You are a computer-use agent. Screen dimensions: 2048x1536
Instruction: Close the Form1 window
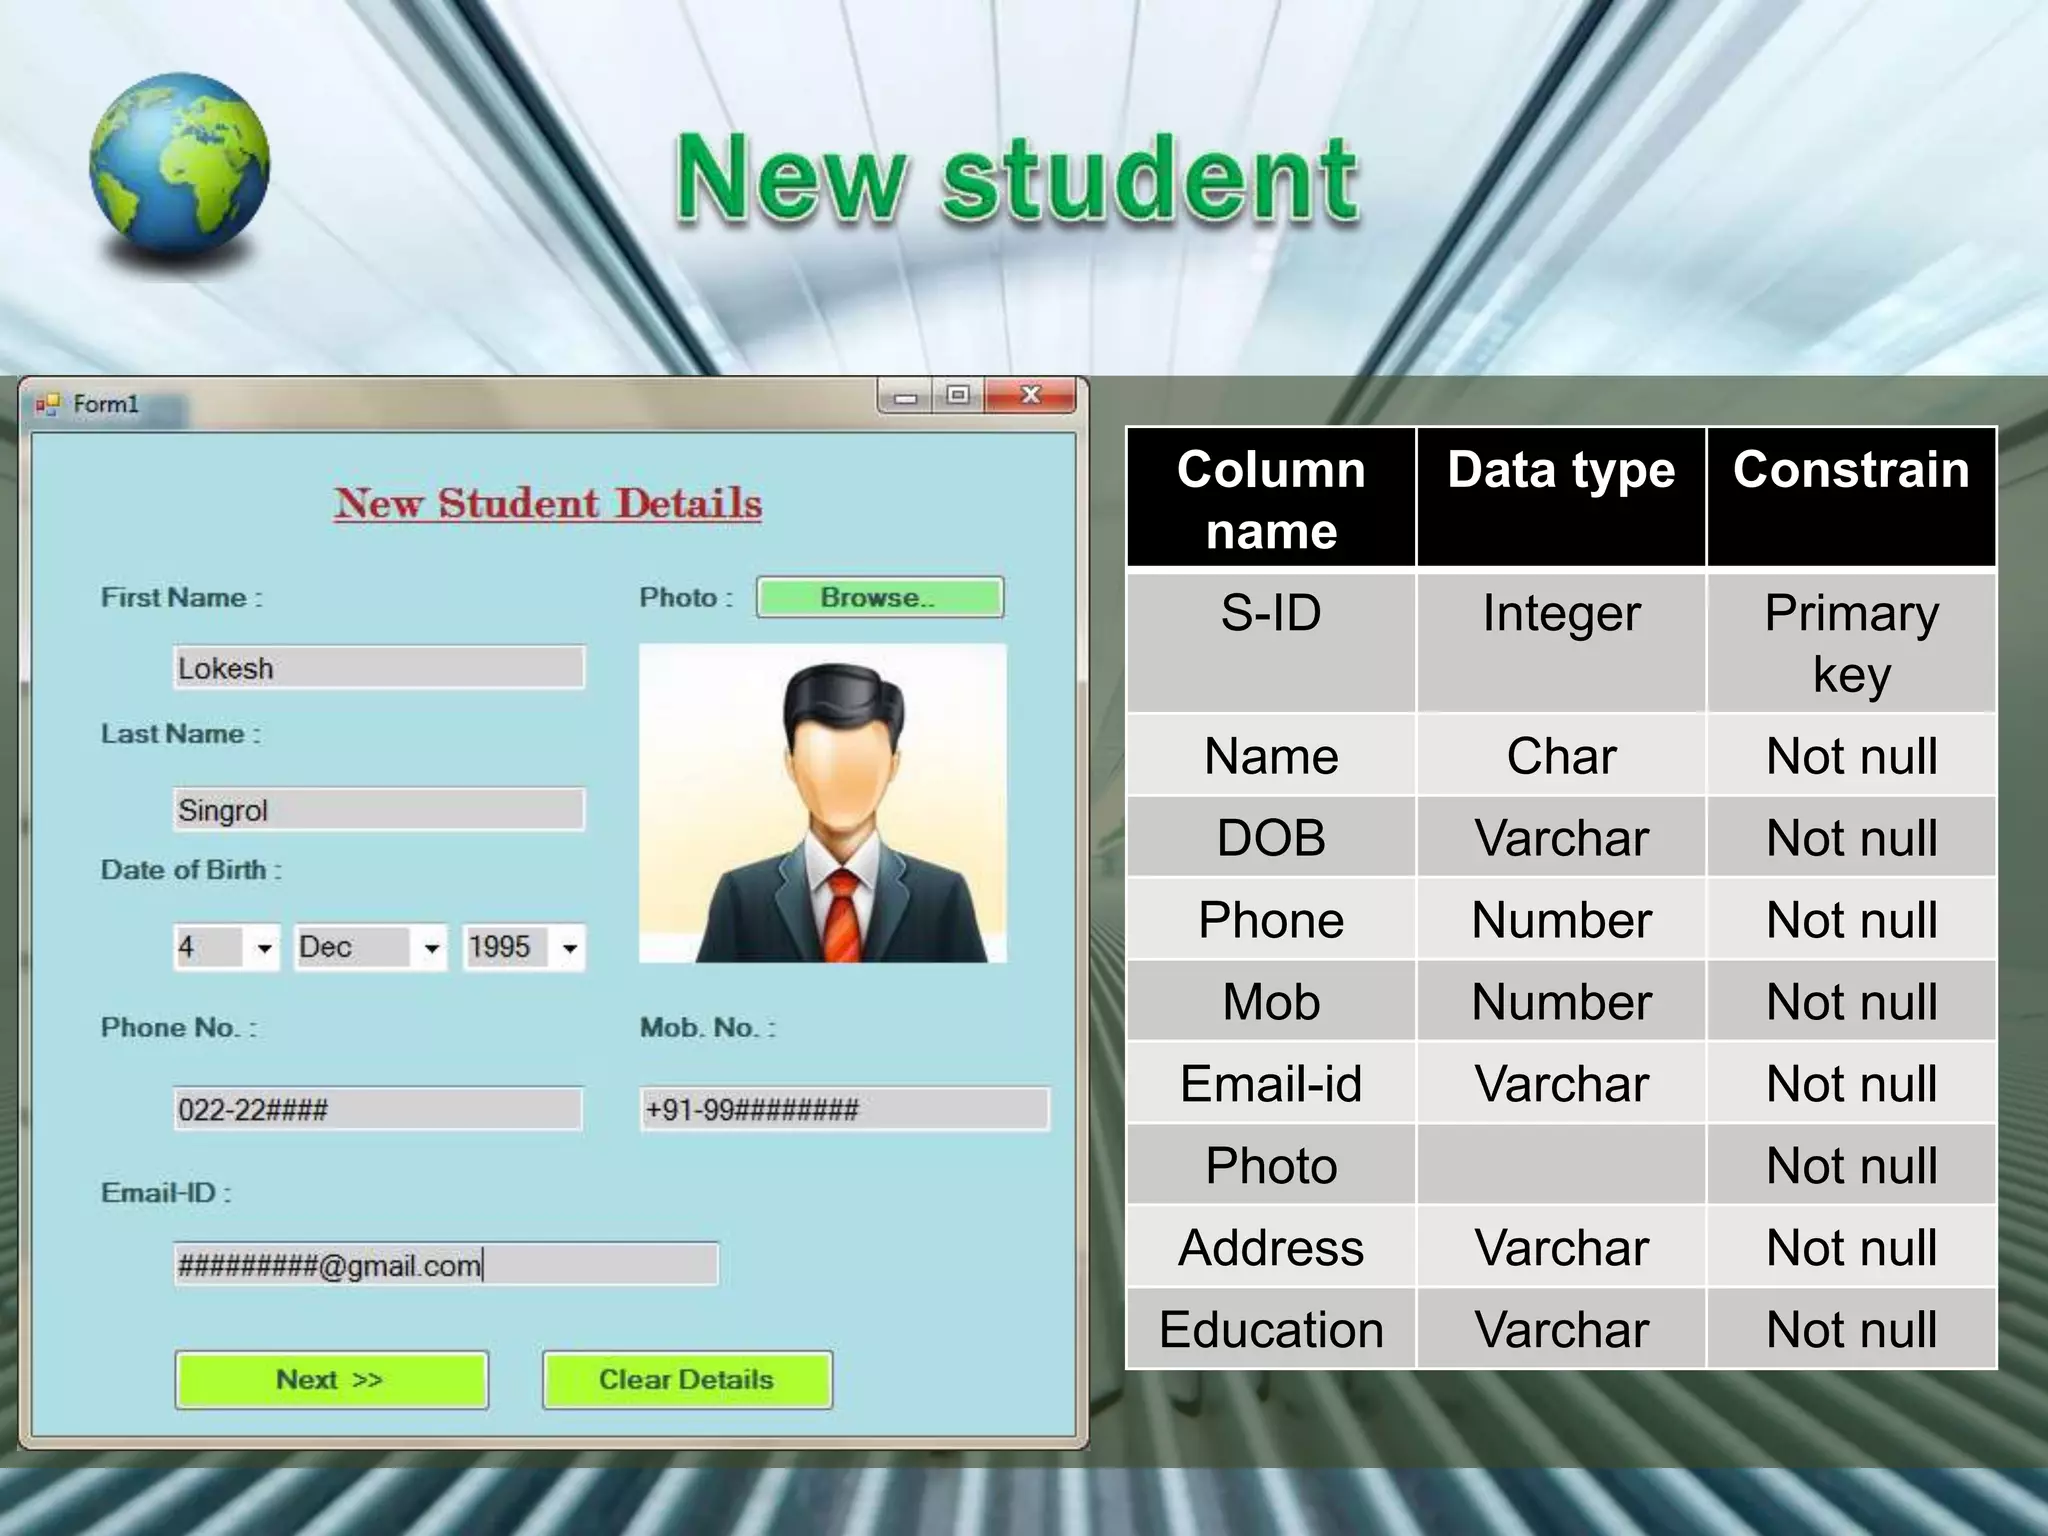1030,396
